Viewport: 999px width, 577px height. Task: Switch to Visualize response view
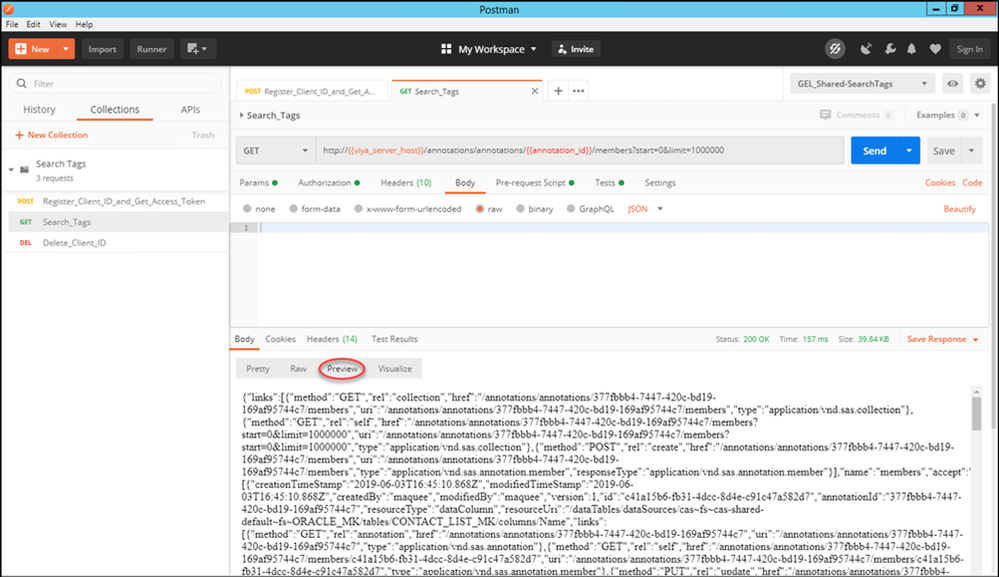coord(395,369)
